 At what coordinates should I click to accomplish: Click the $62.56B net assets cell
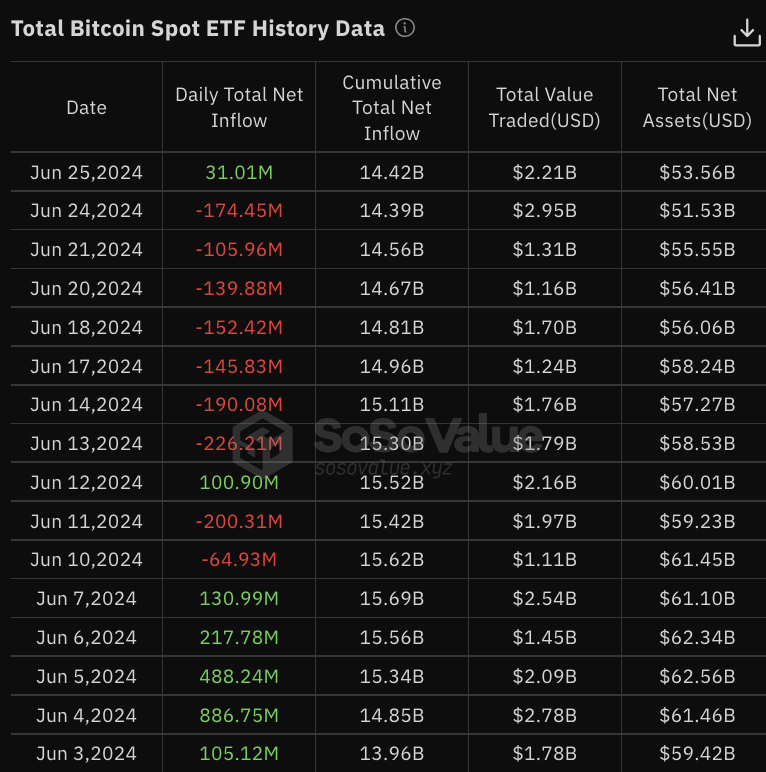[x=697, y=676]
